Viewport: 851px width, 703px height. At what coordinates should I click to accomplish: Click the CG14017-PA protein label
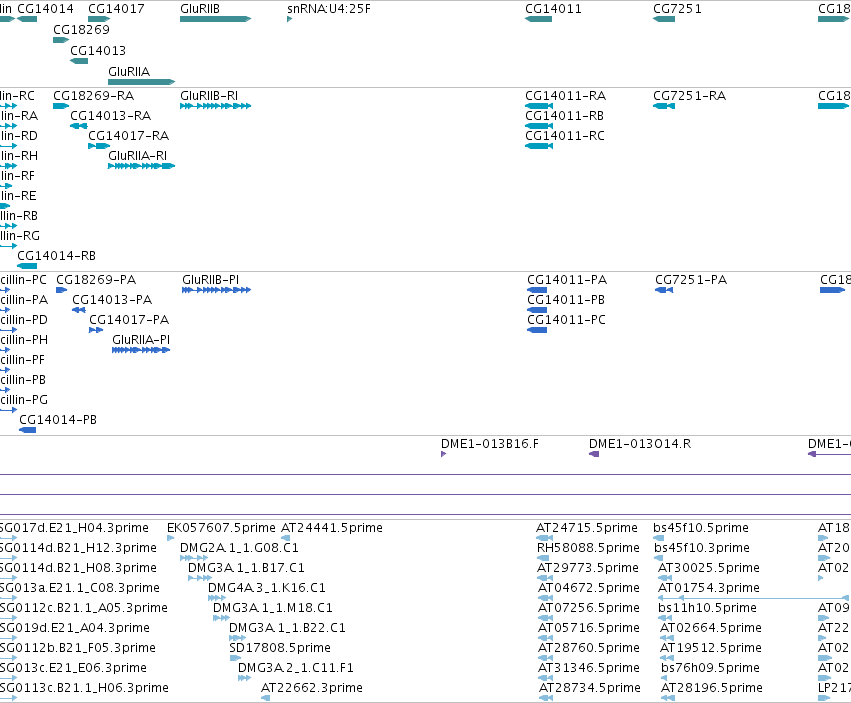(129, 320)
